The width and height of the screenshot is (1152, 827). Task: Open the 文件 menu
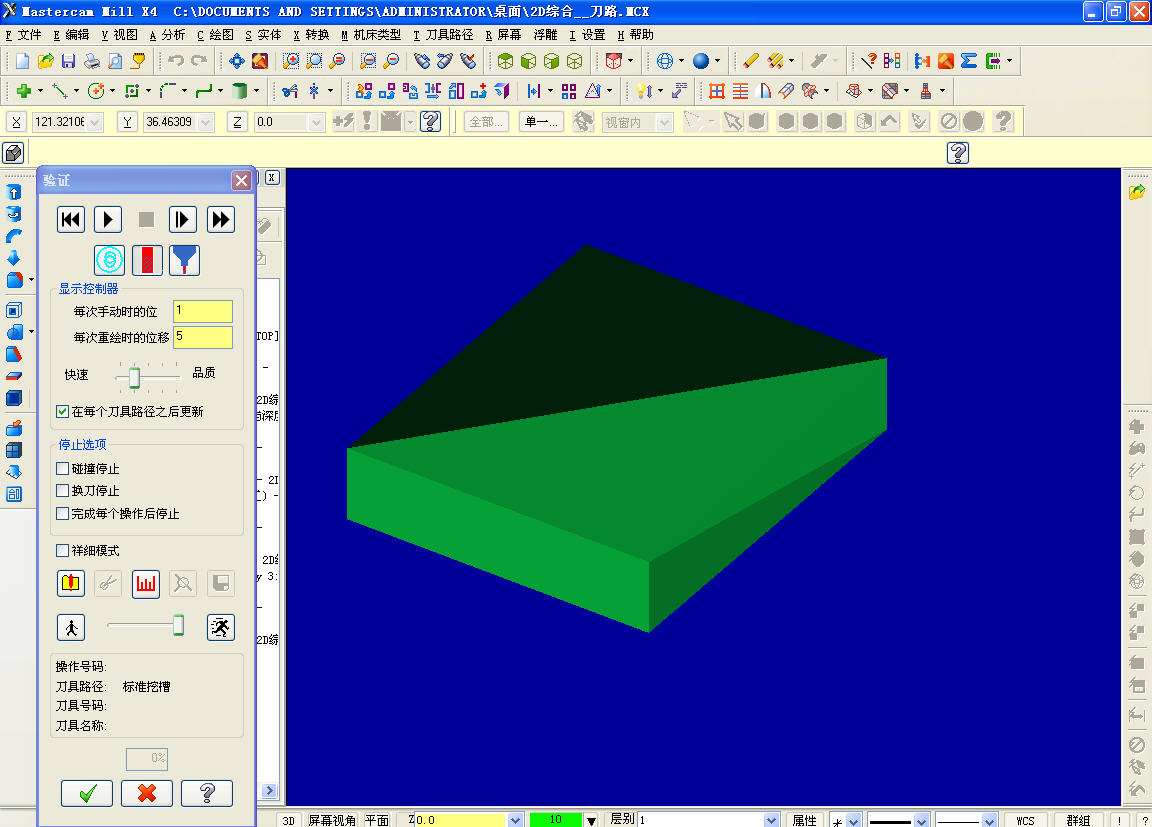(x=24, y=35)
